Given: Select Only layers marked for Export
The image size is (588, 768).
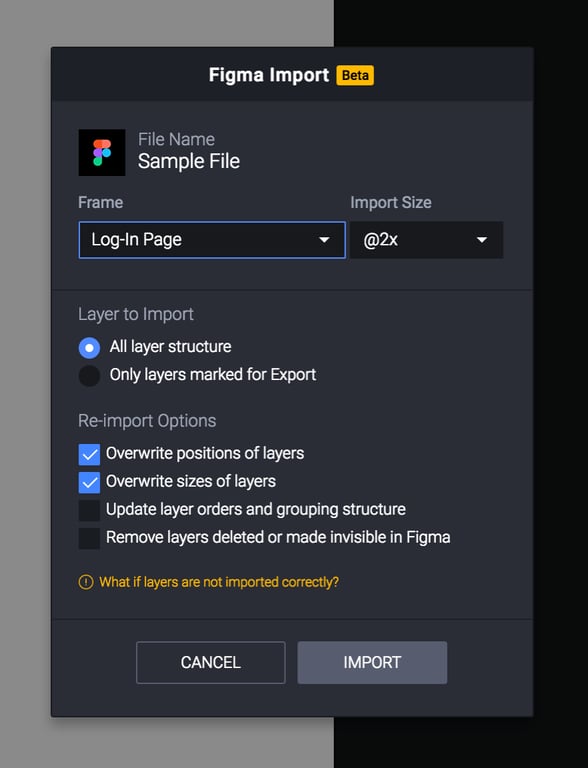Looking at the screenshot, I should pos(89,376).
